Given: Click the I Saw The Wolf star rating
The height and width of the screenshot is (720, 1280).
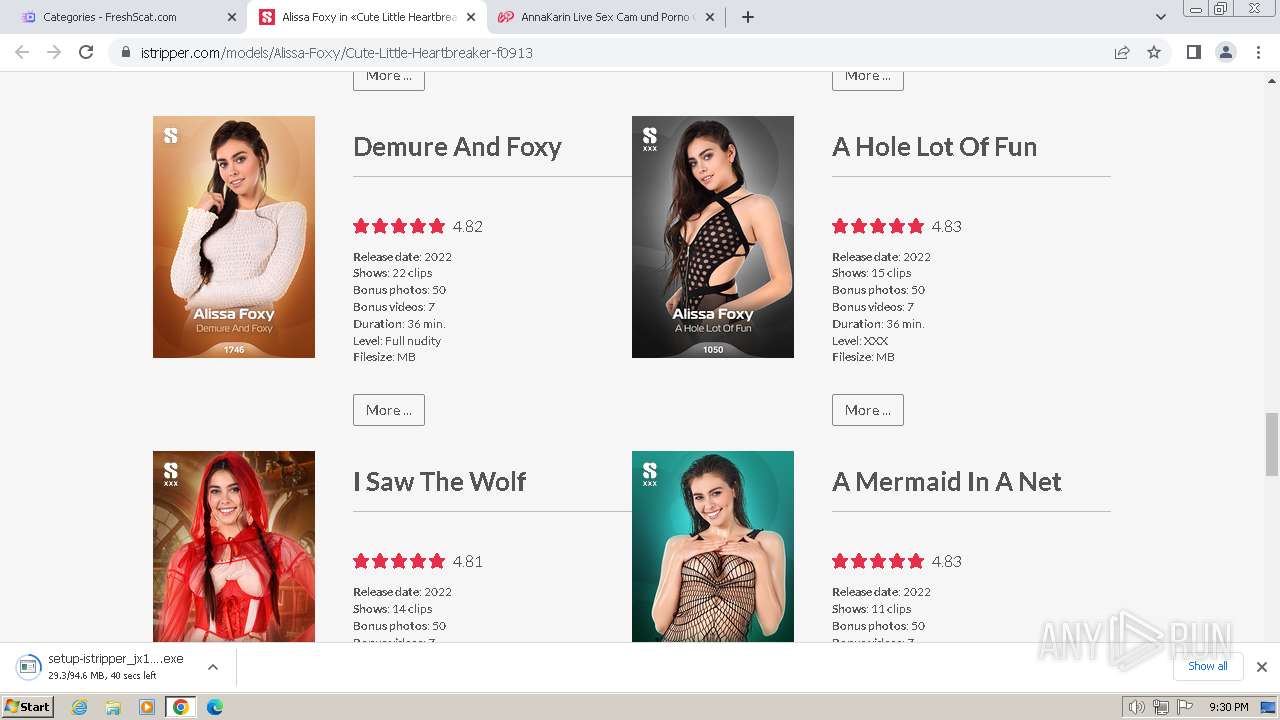Looking at the screenshot, I should click(399, 561).
